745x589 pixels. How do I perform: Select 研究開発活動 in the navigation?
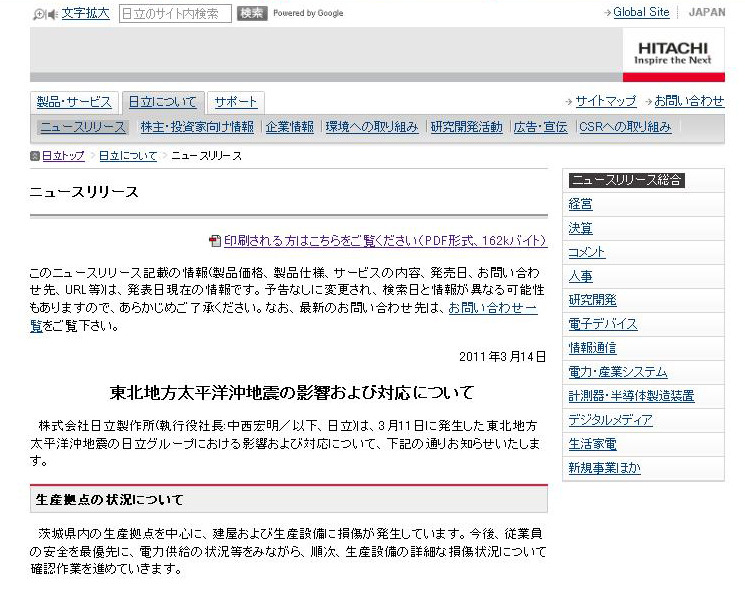coord(467,127)
